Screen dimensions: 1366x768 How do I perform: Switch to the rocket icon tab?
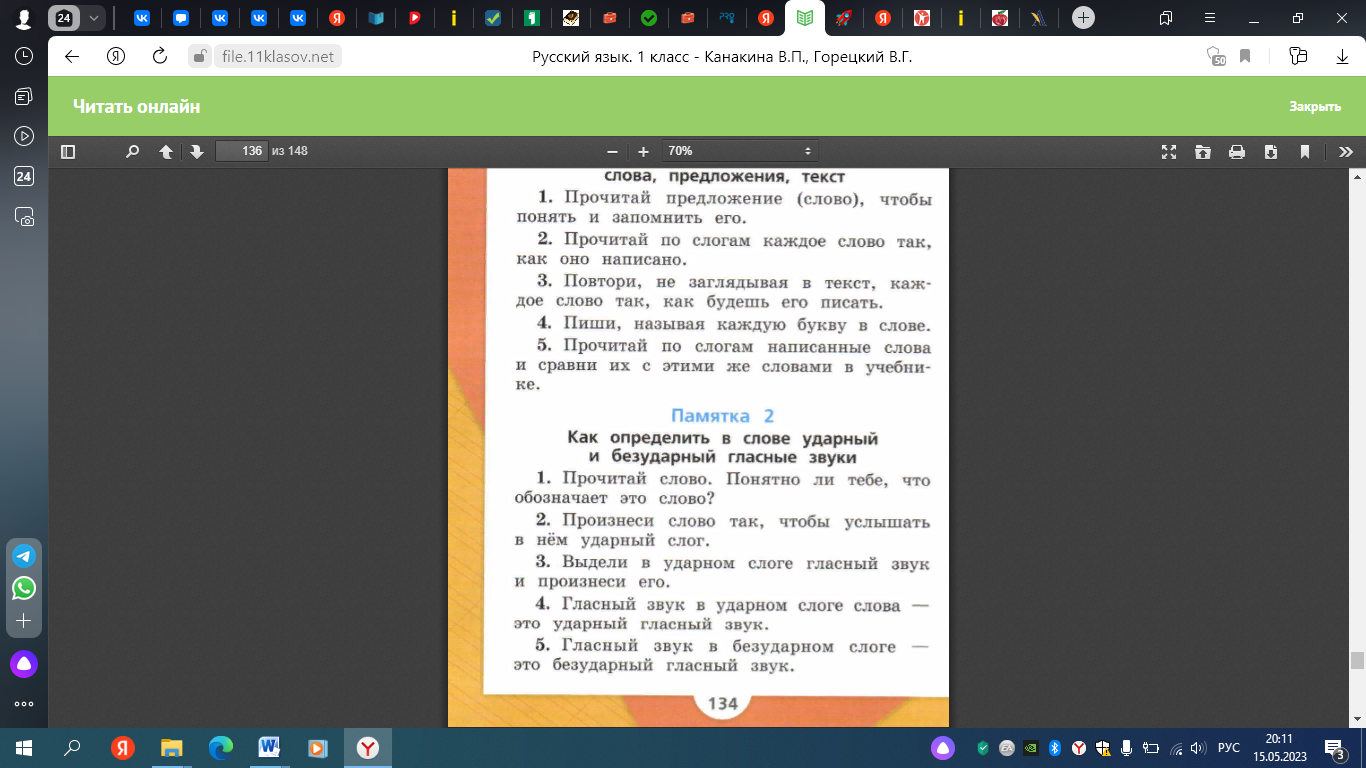click(x=843, y=18)
